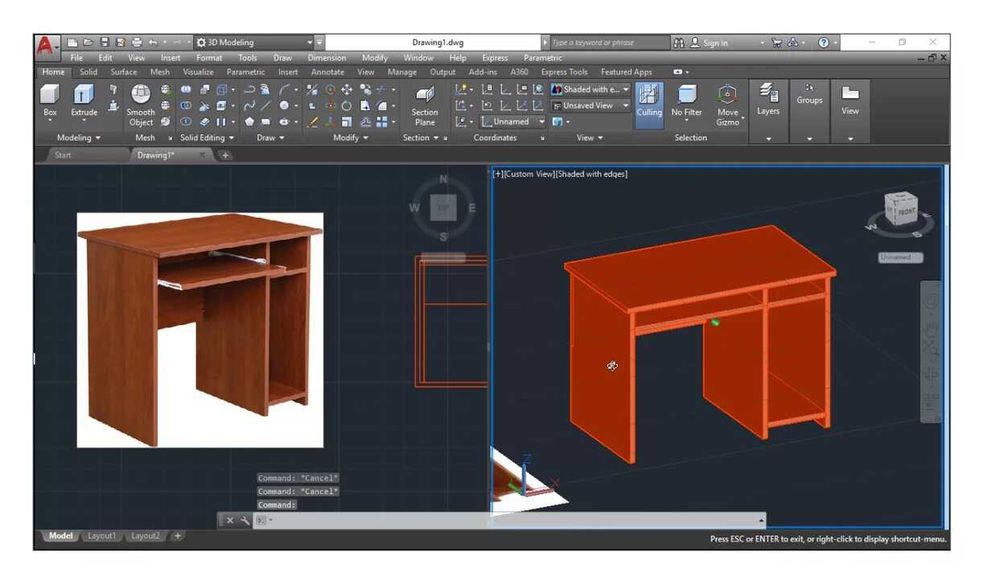Click the [Custom View] viewport label
The height and width of the screenshot is (580, 1000).
tap(529, 174)
